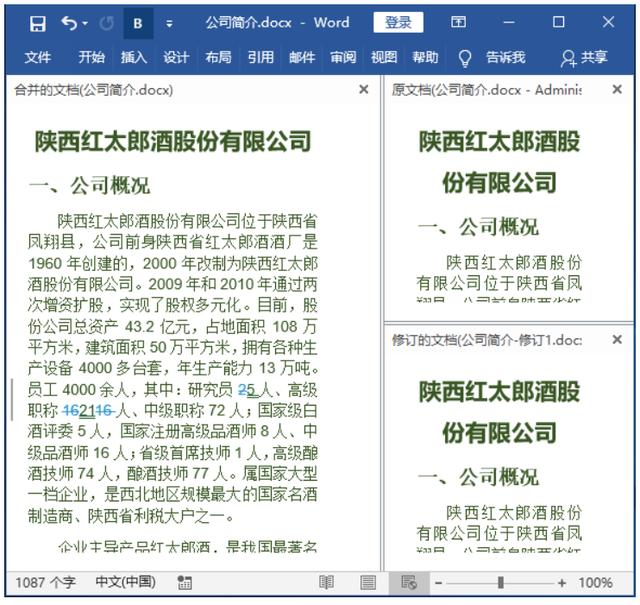Image resolution: width=640 pixels, height=605 pixels.
Task: Switch to the 邮件 ribbon tab
Action: (x=302, y=57)
